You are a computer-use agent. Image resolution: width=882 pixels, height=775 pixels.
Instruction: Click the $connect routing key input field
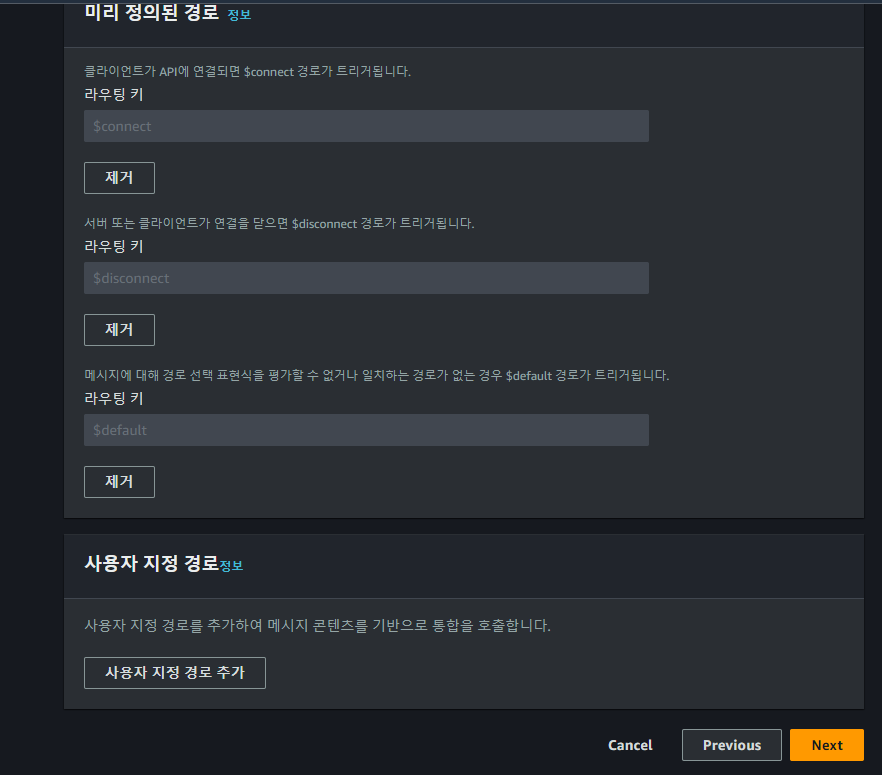point(365,126)
